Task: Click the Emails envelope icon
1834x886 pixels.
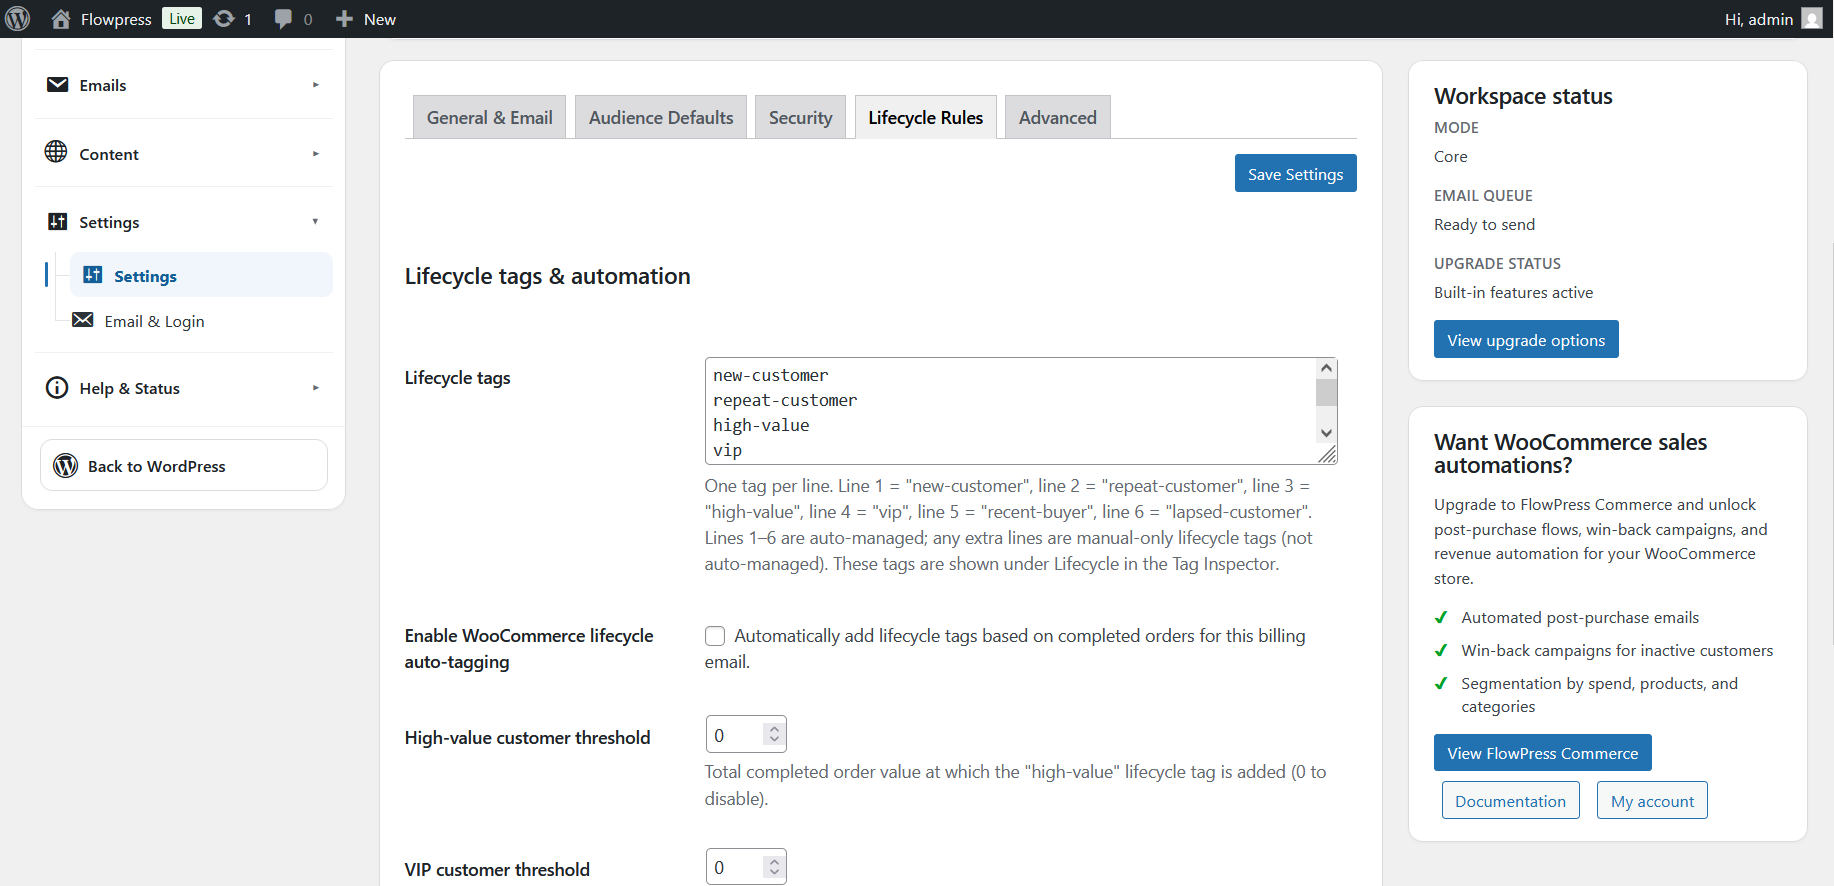Action: [58, 85]
